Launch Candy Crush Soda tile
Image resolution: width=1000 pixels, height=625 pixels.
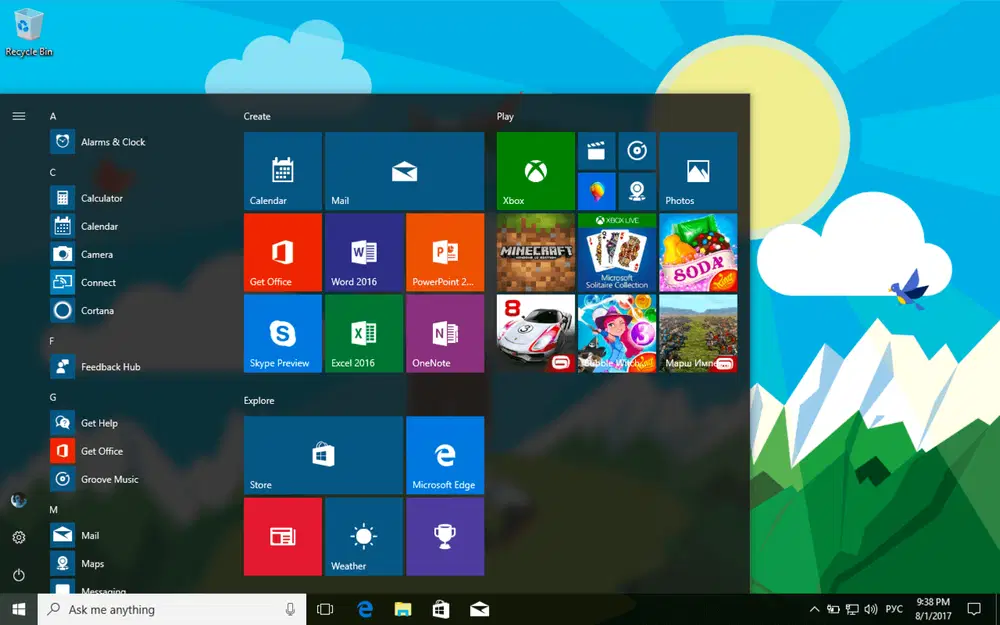(698, 252)
